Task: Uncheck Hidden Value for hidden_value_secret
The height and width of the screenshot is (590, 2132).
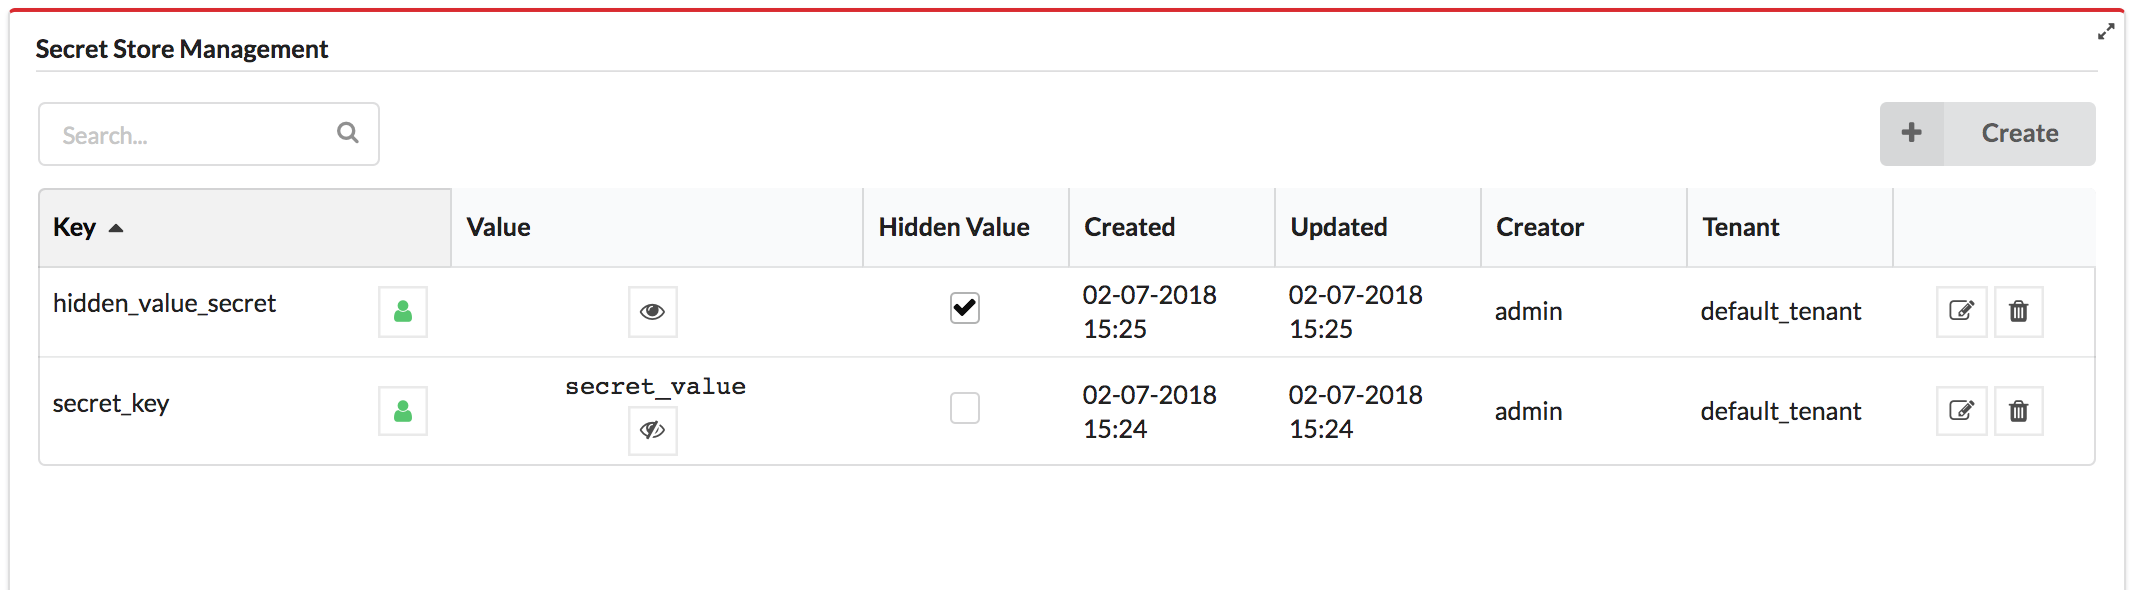Action: point(965,308)
